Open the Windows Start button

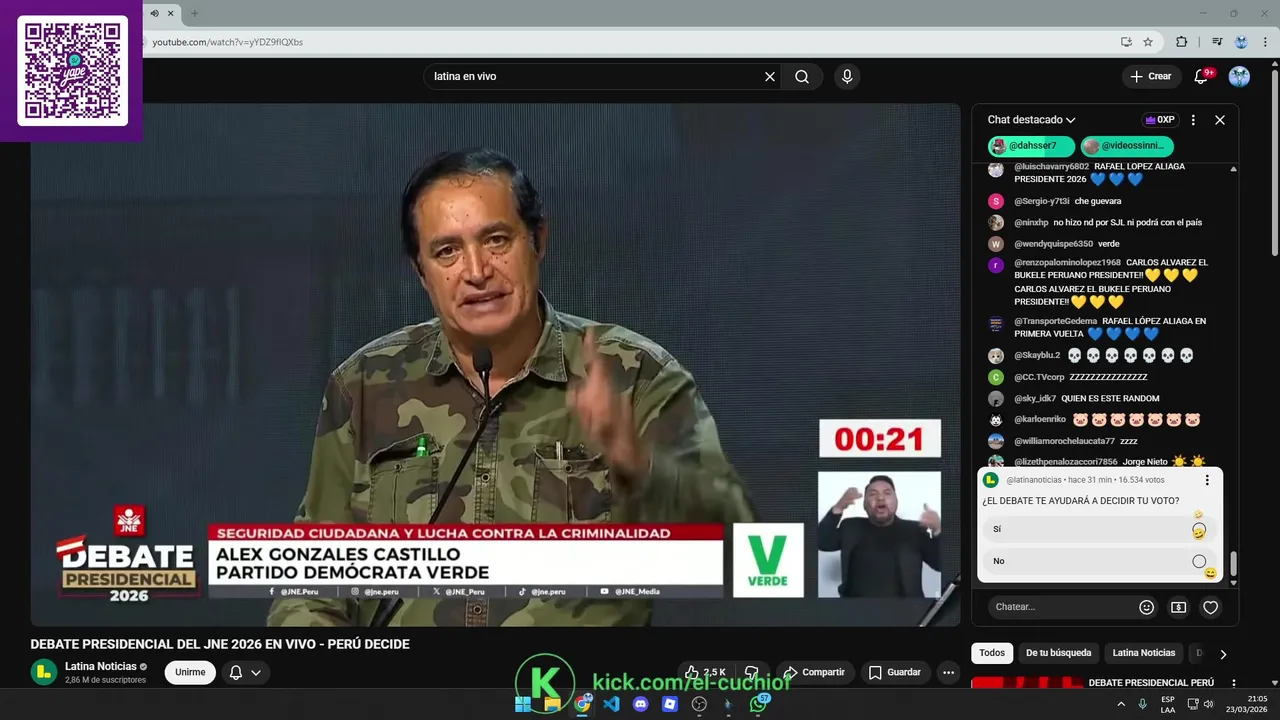[523, 704]
